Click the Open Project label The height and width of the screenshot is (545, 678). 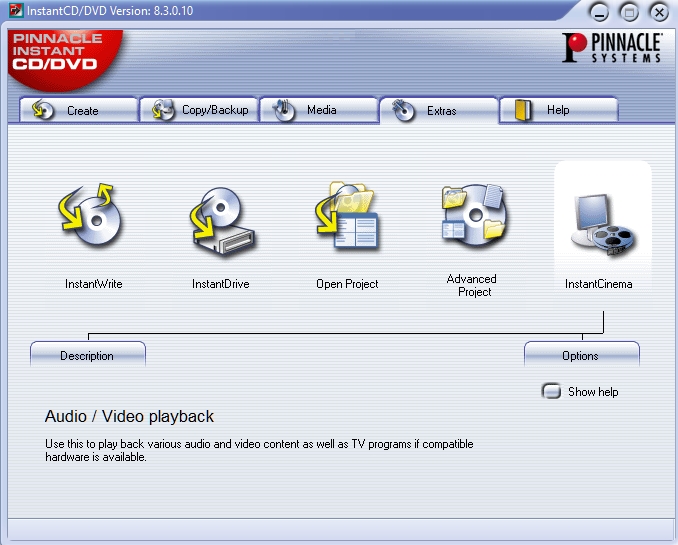[x=347, y=284]
